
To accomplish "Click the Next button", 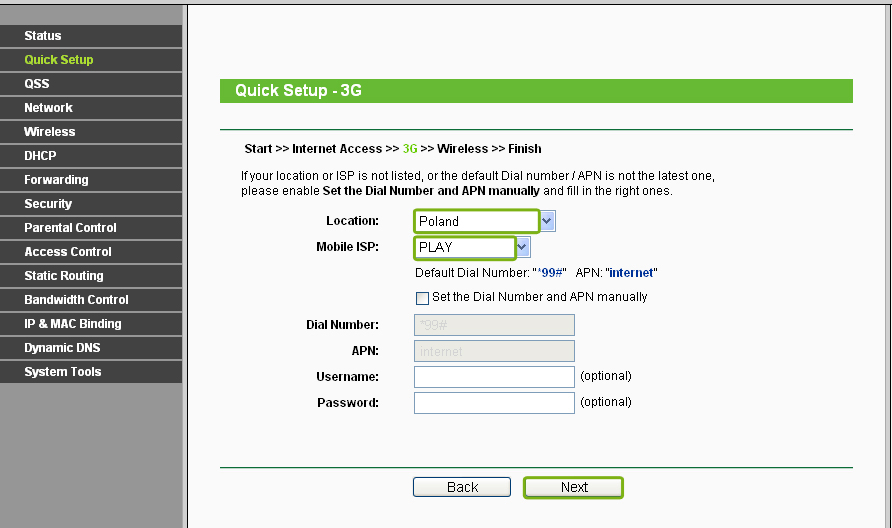I will tap(573, 487).
